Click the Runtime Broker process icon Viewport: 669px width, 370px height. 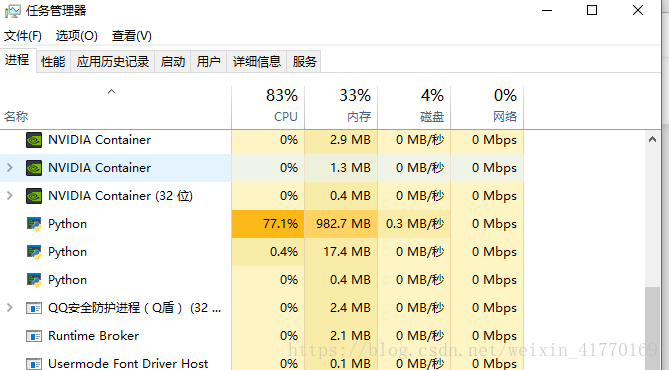[x=34, y=336]
